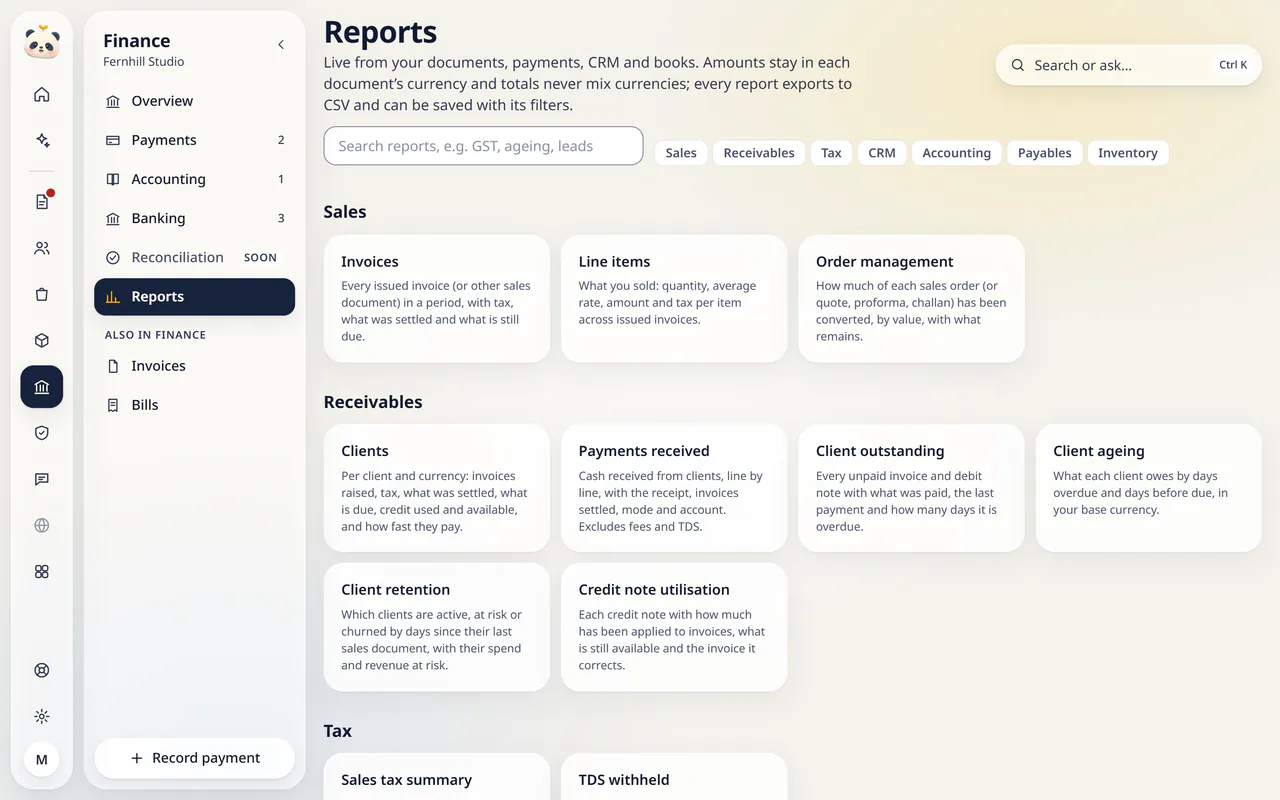Image resolution: width=1280 pixels, height=800 pixels.
Task: Click the panda logo
Action: [42, 43]
